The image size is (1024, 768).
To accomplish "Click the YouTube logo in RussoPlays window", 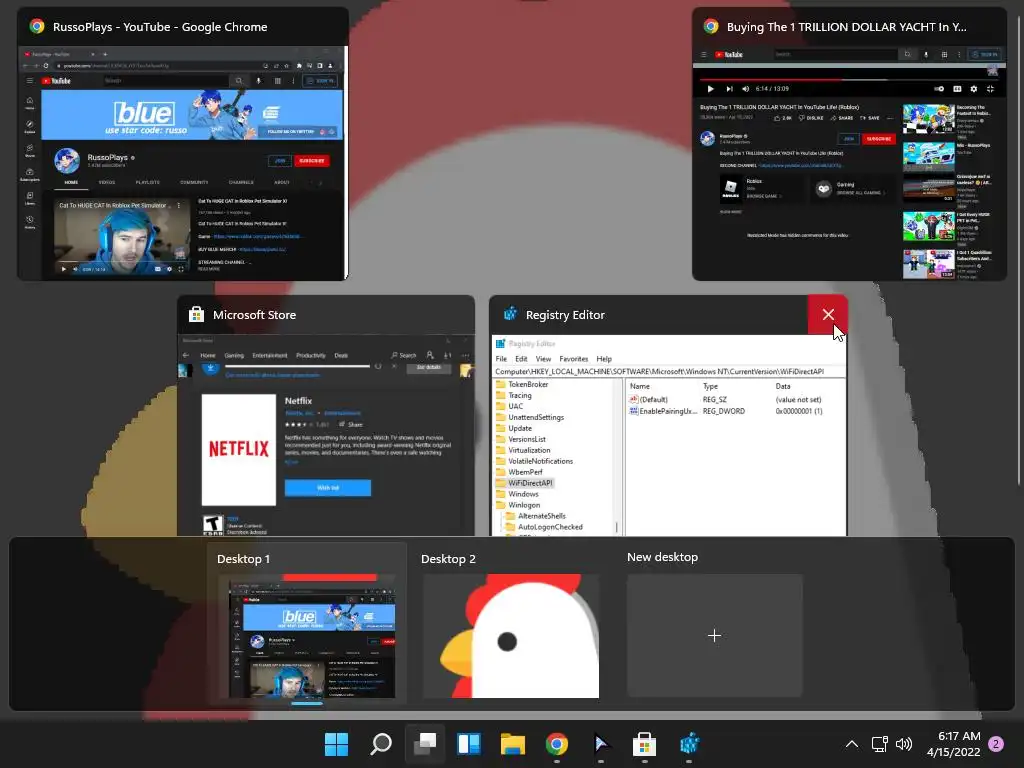I will [57, 81].
